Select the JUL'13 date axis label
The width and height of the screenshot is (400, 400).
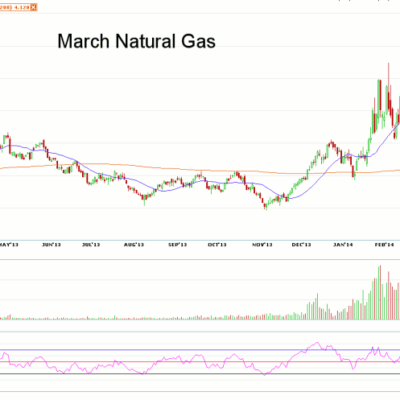pyautogui.click(x=91, y=245)
